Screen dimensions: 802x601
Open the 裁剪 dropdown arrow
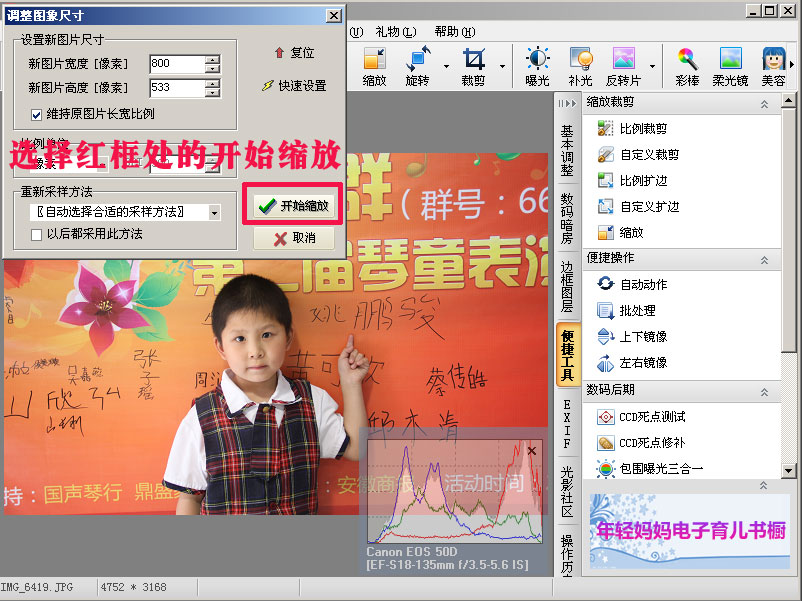click(x=502, y=66)
